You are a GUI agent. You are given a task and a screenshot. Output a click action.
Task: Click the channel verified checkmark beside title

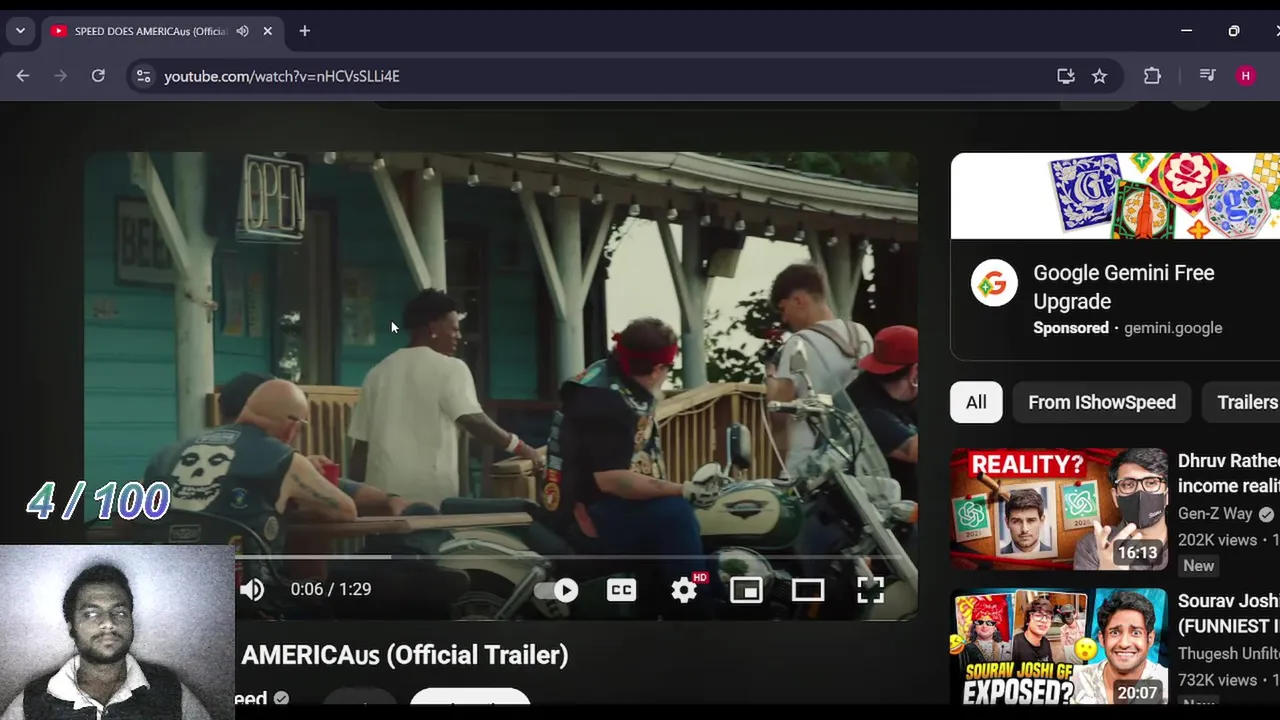[281, 698]
